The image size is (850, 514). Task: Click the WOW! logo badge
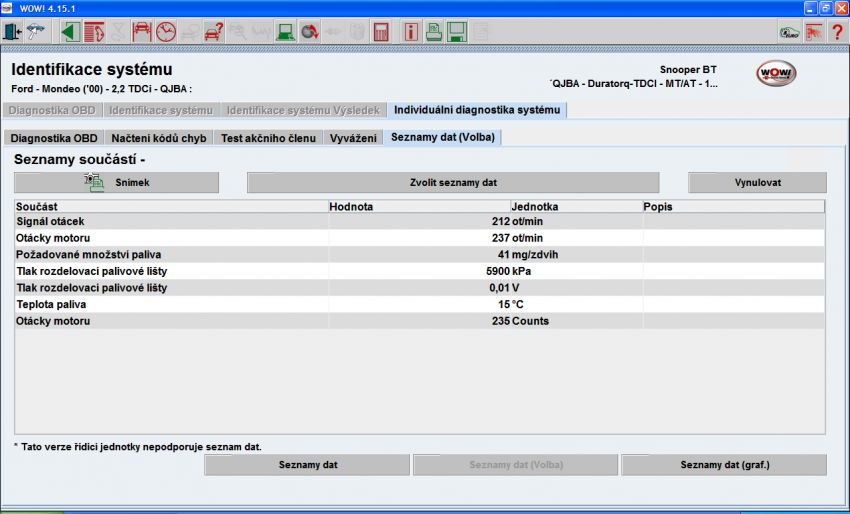tap(776, 73)
